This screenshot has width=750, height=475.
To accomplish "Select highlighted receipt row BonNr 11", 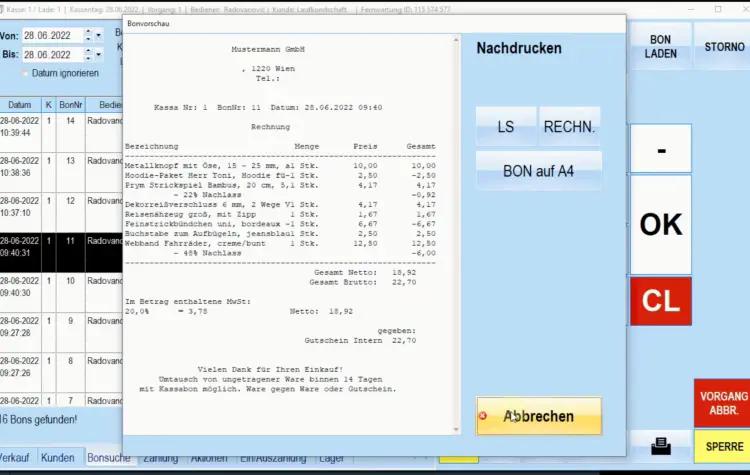I will [x=61, y=253].
